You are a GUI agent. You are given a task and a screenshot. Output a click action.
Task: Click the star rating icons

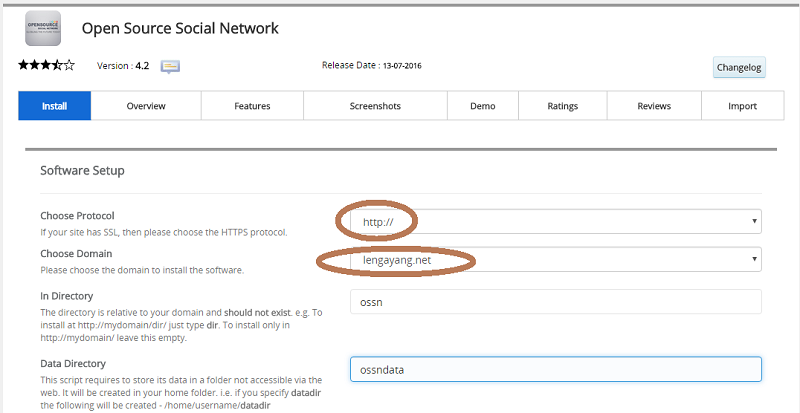(x=46, y=65)
